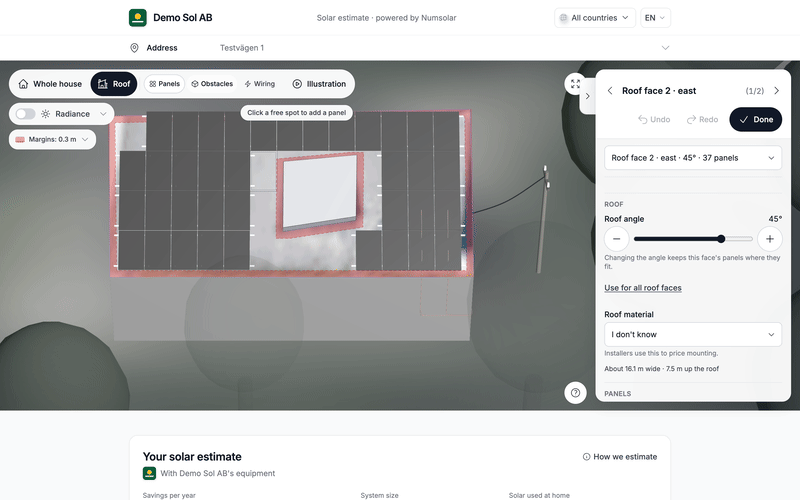Go to next roof face arrow
Image resolution: width=800 pixels, height=500 pixels.
(x=777, y=91)
